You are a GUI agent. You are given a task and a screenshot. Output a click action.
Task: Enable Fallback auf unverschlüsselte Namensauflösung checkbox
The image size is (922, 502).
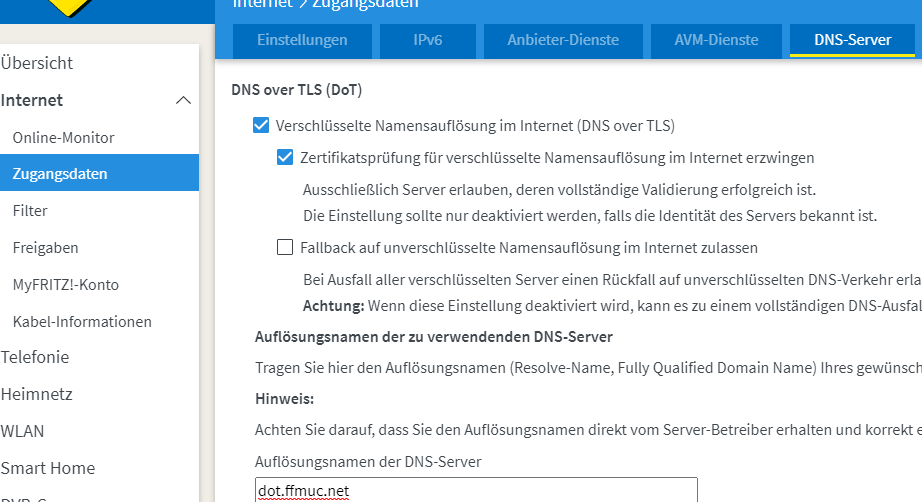[x=285, y=247]
